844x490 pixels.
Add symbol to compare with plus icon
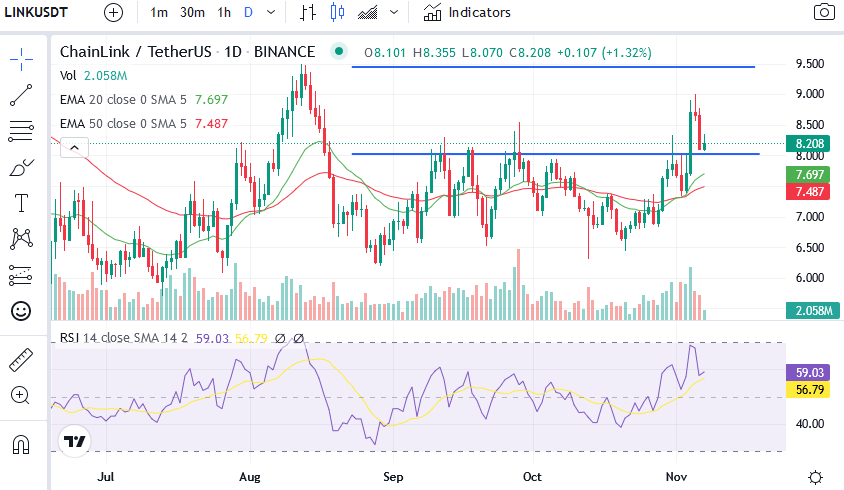point(113,12)
